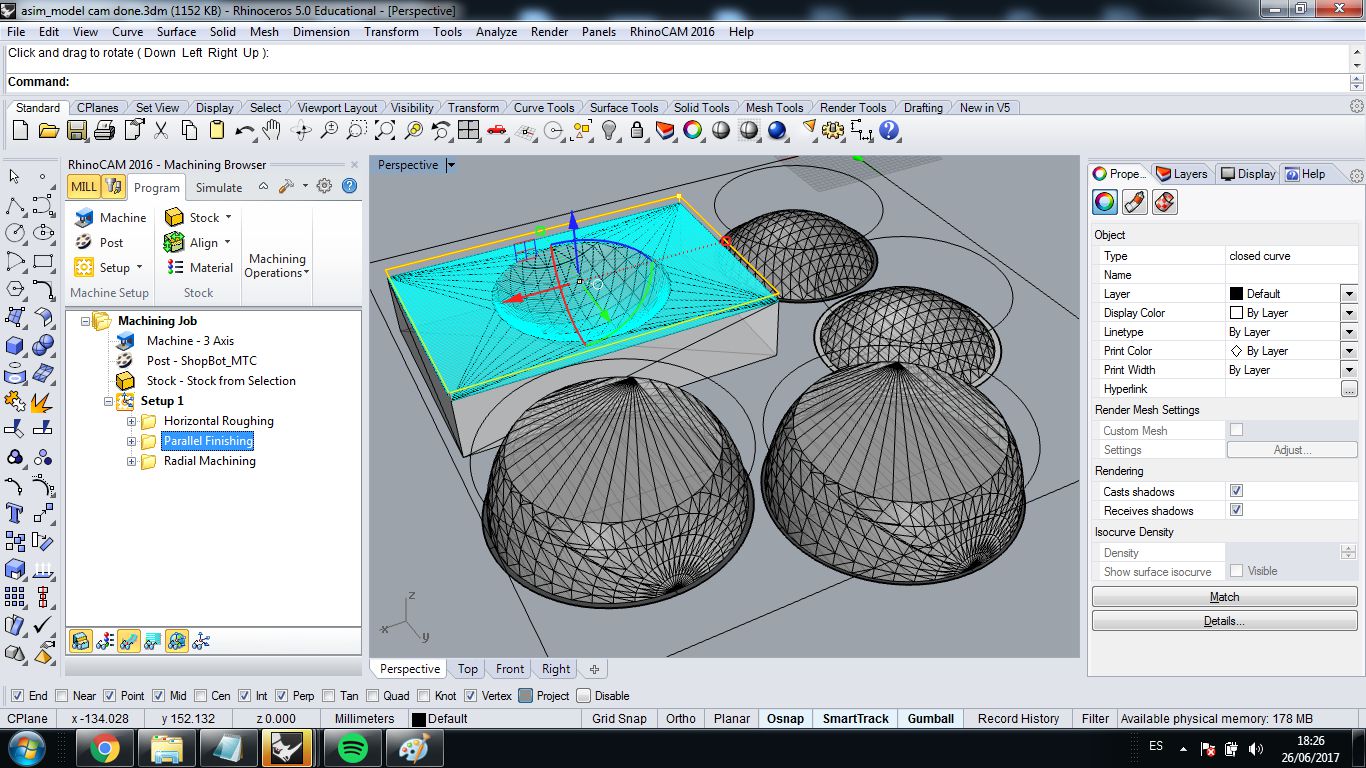The height and width of the screenshot is (768, 1366).
Task: Click the blue Help question mark icon
Action: tap(889, 130)
